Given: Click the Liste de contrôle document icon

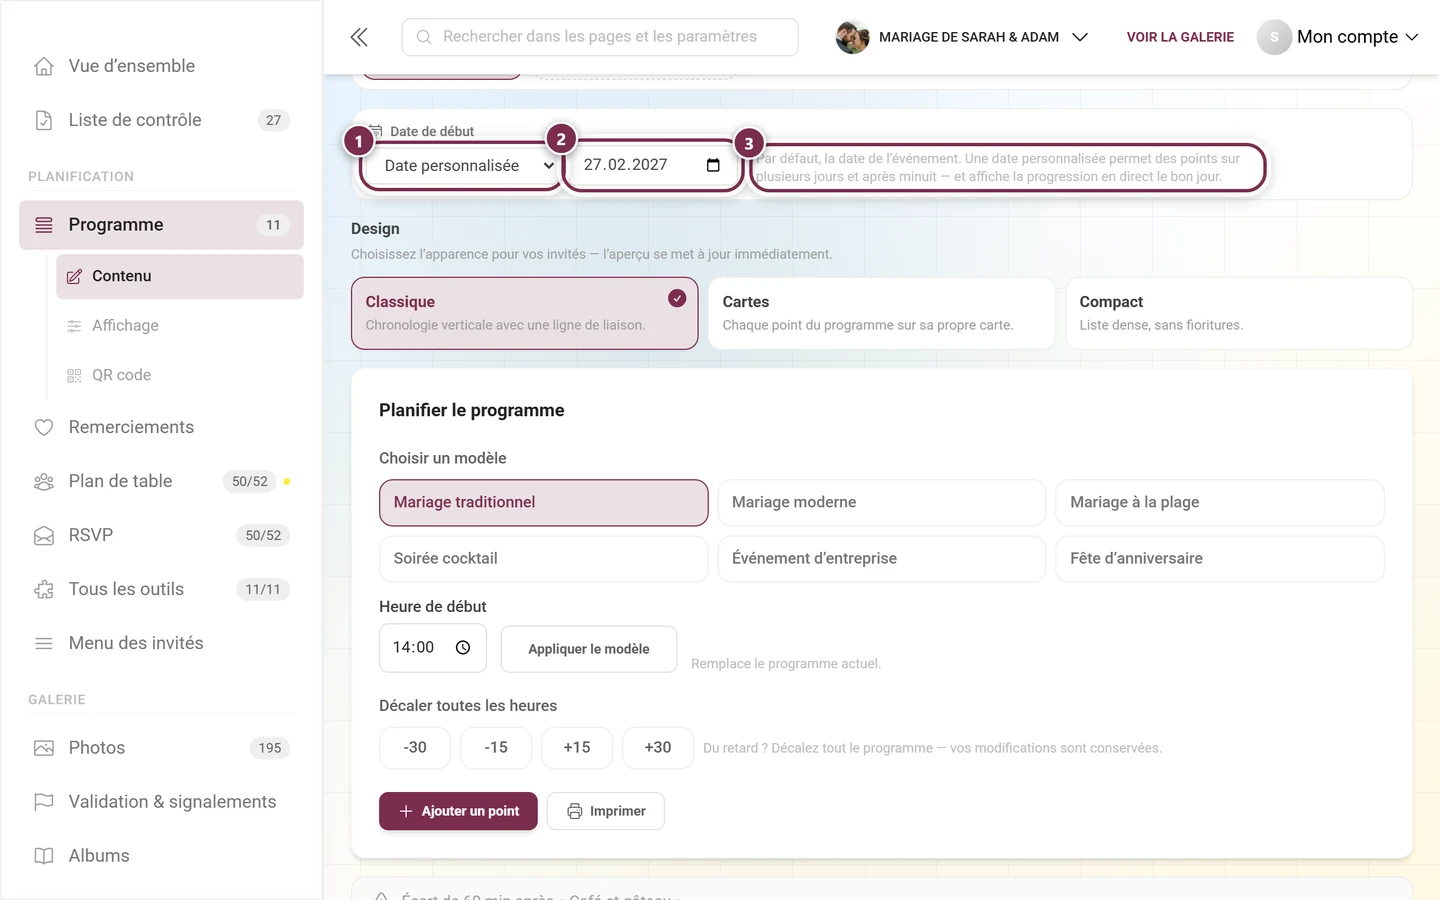Looking at the screenshot, I should click(44, 120).
